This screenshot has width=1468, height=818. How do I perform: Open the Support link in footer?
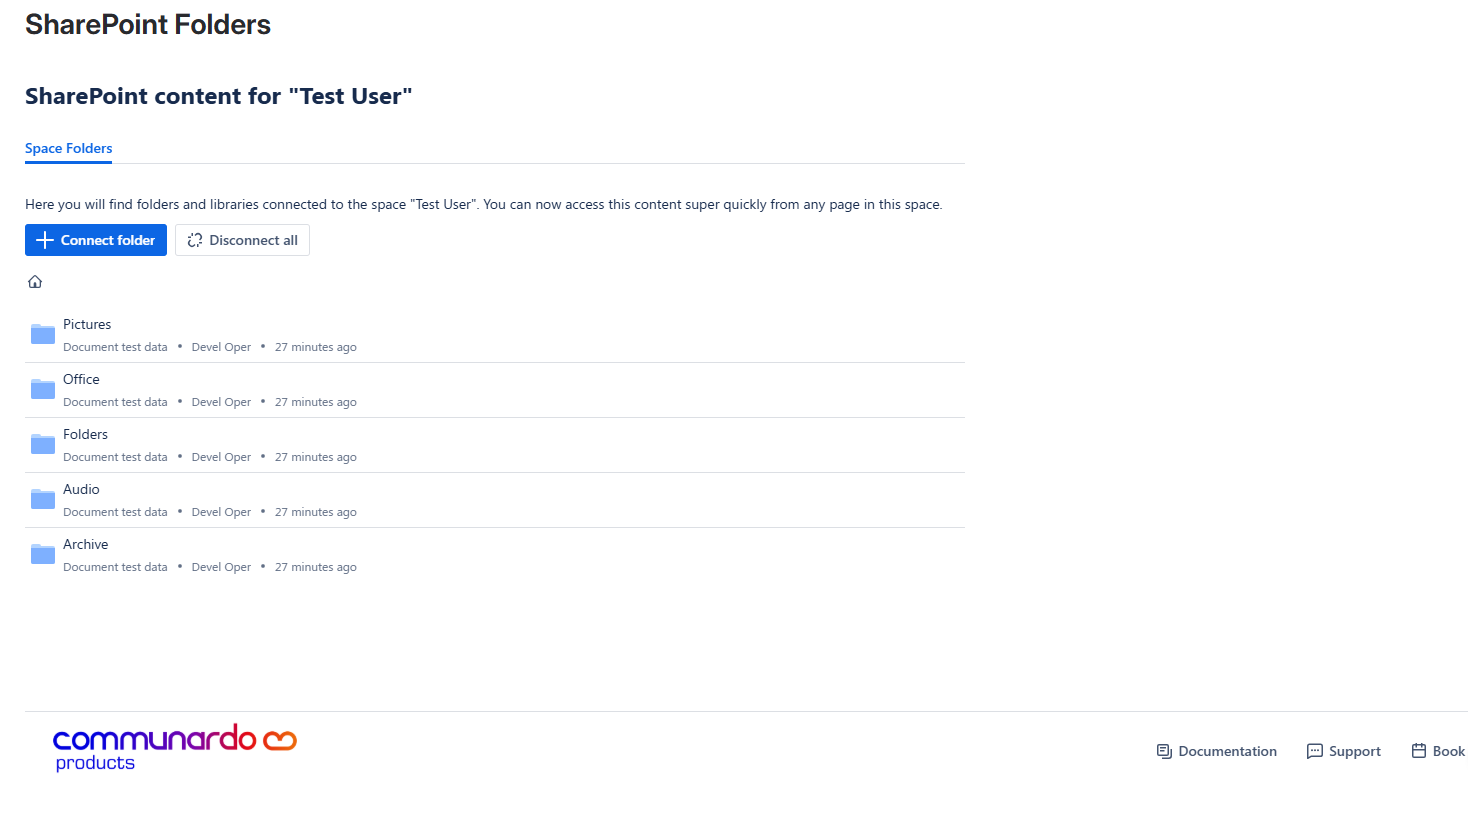(1354, 751)
